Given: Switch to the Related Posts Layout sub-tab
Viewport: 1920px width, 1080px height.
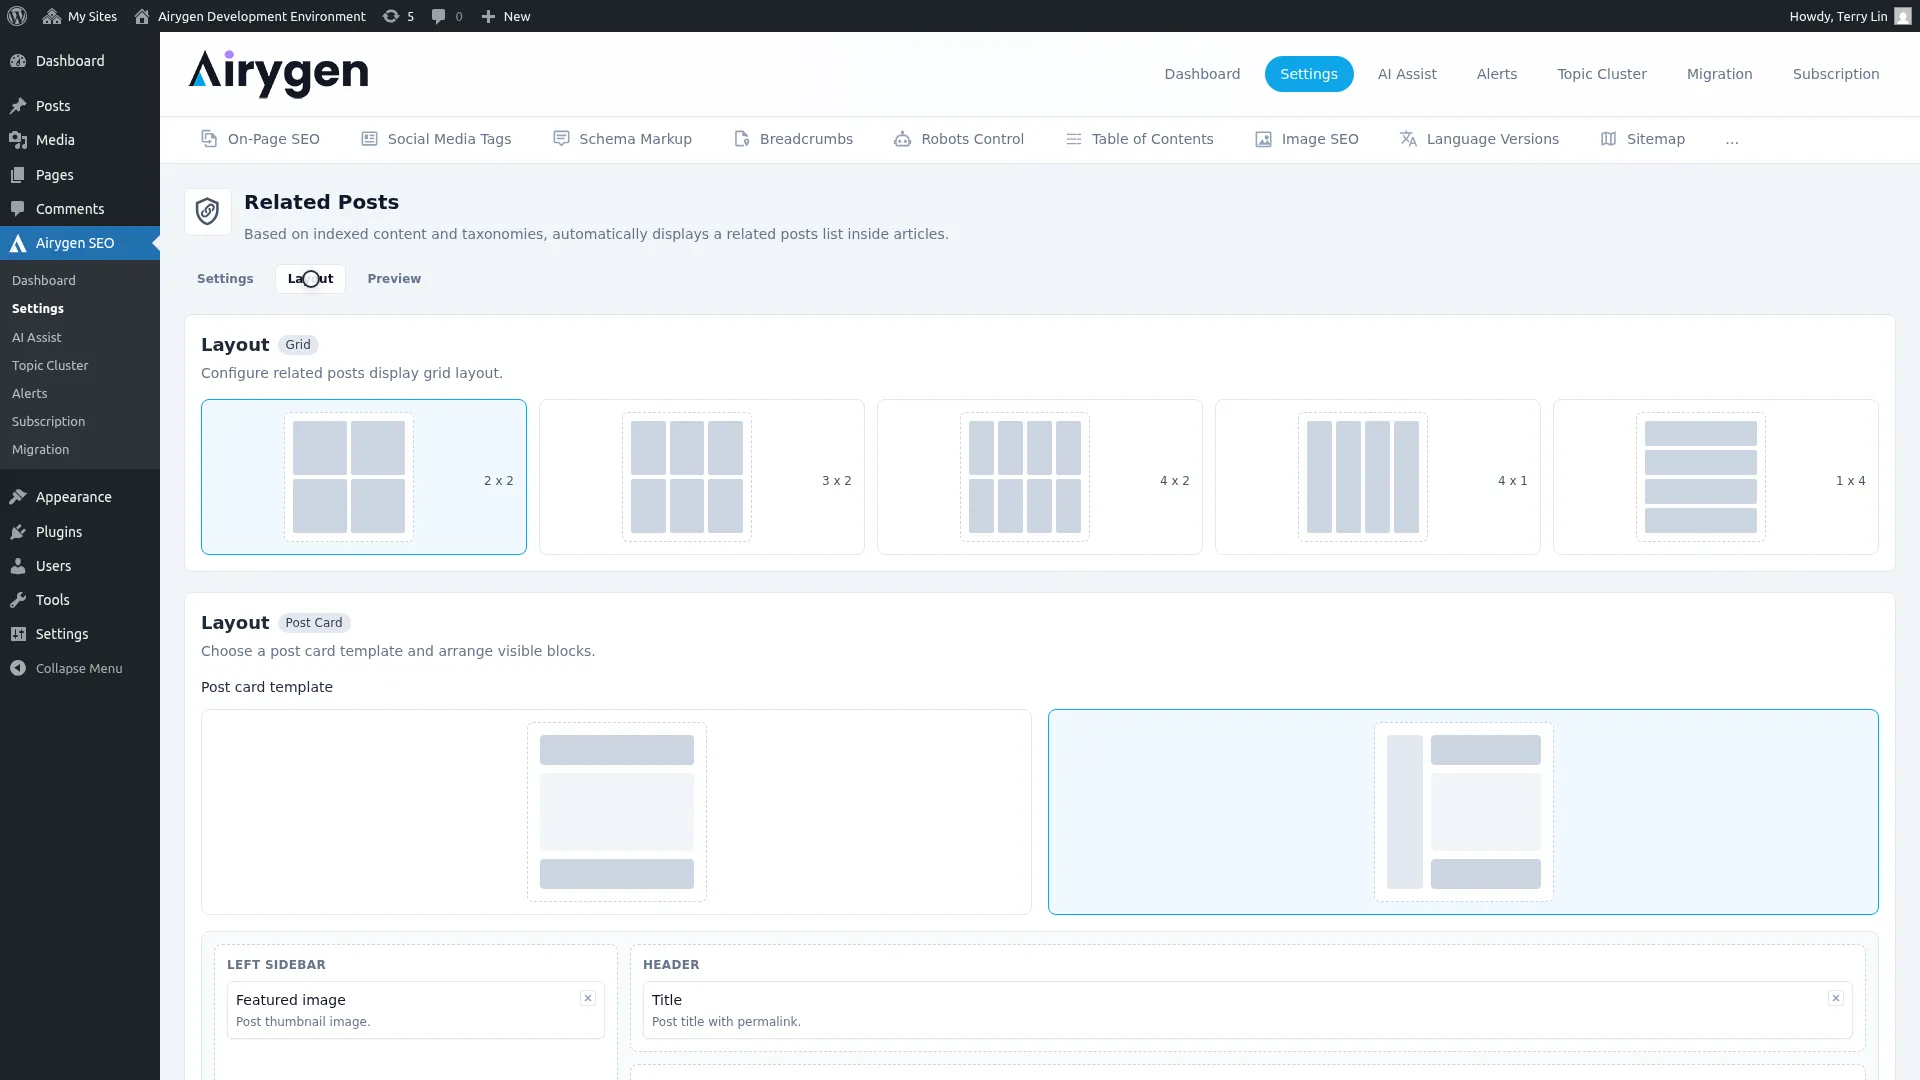Looking at the screenshot, I should pos(310,279).
